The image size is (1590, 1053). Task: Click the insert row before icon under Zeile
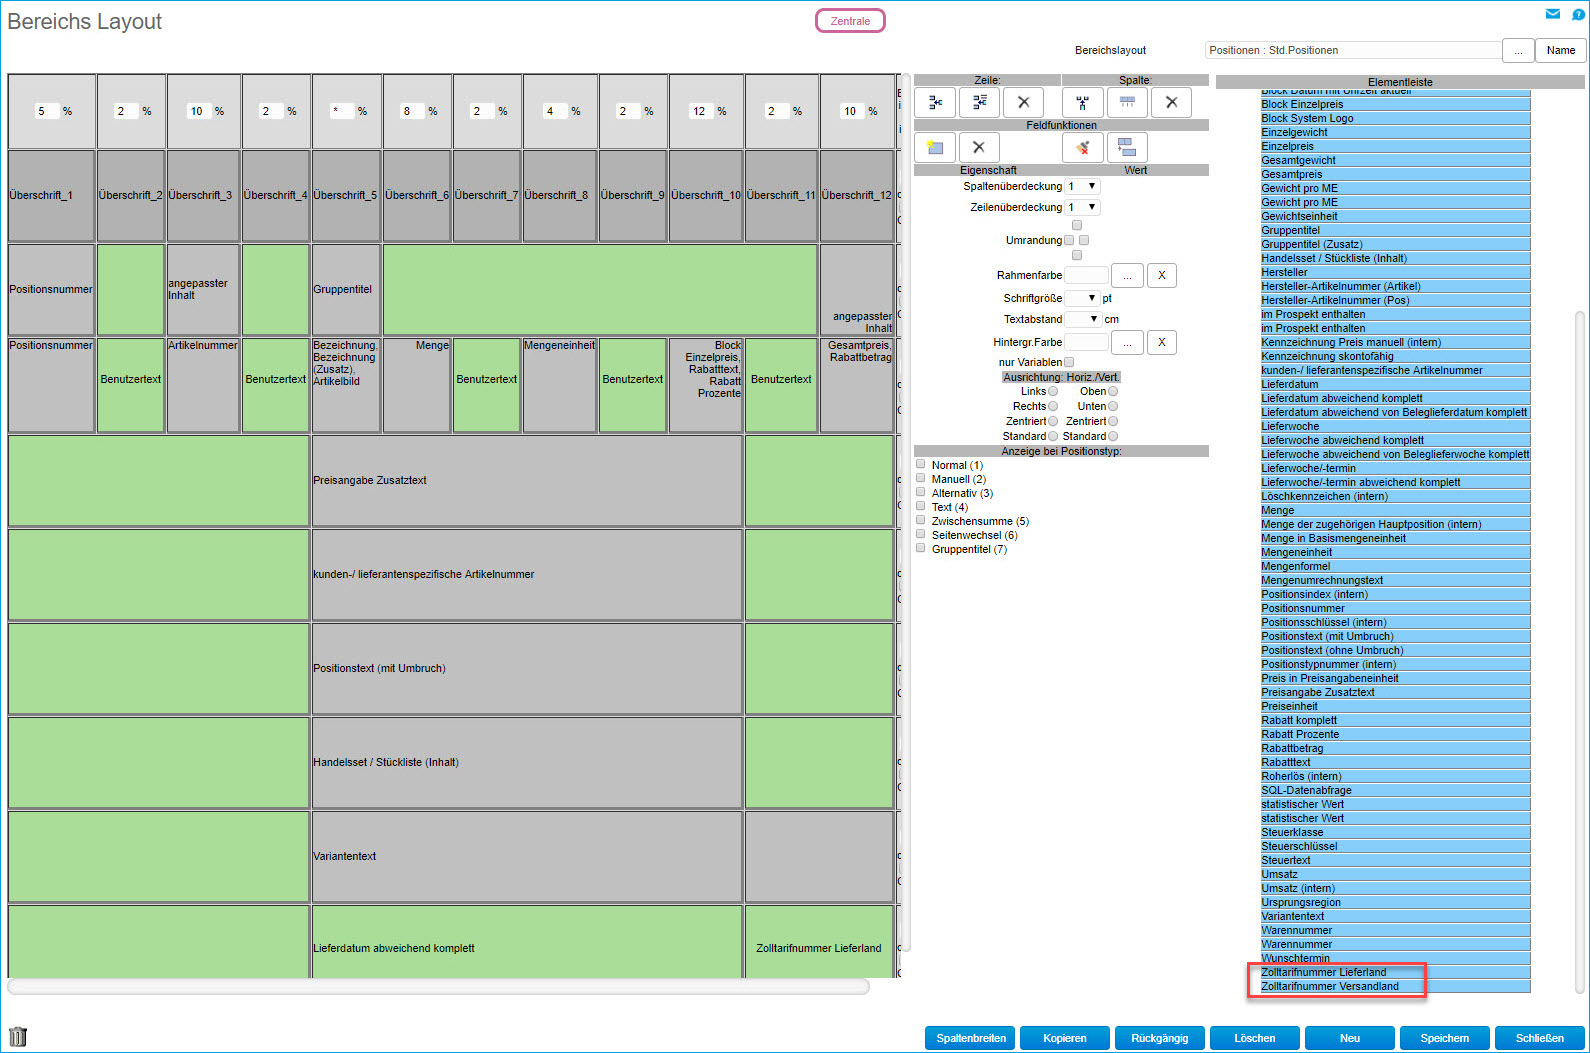point(935,102)
